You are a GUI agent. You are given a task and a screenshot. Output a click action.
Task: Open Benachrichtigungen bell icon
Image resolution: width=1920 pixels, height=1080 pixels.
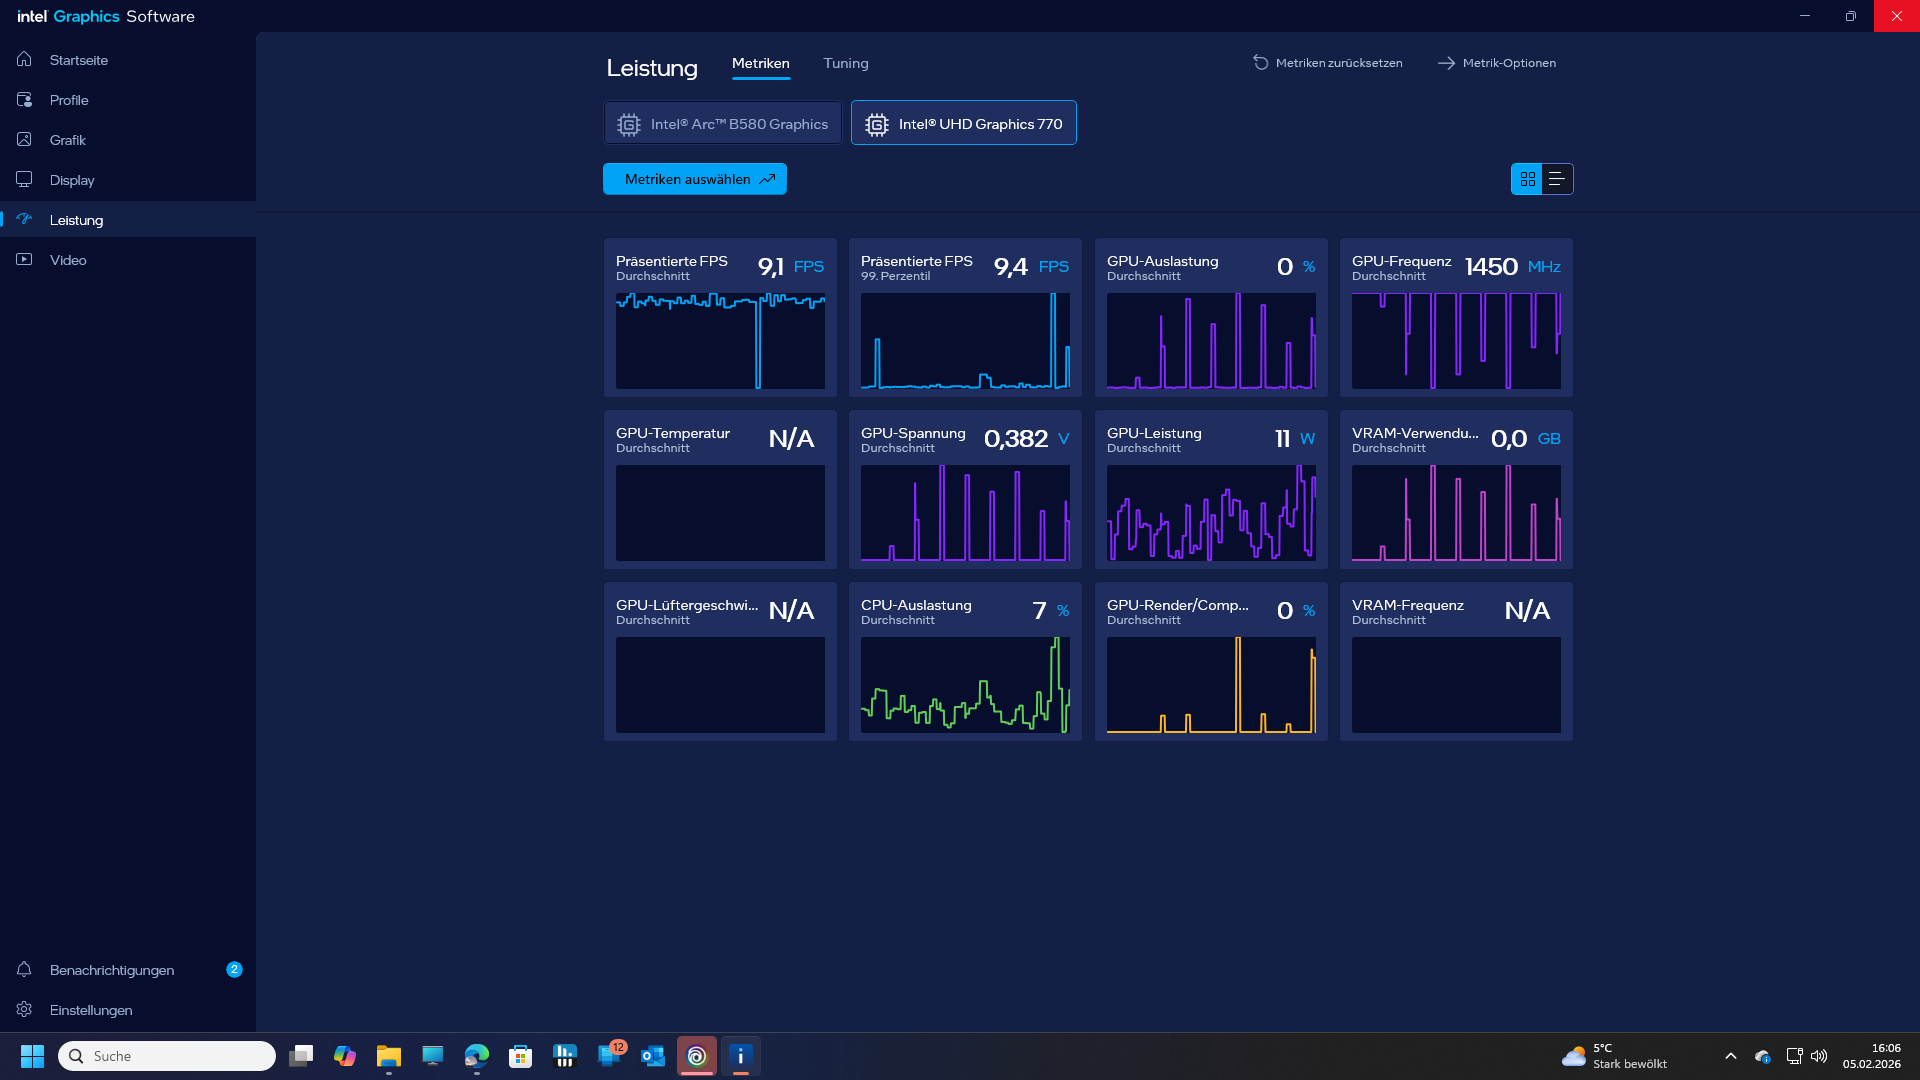point(24,970)
